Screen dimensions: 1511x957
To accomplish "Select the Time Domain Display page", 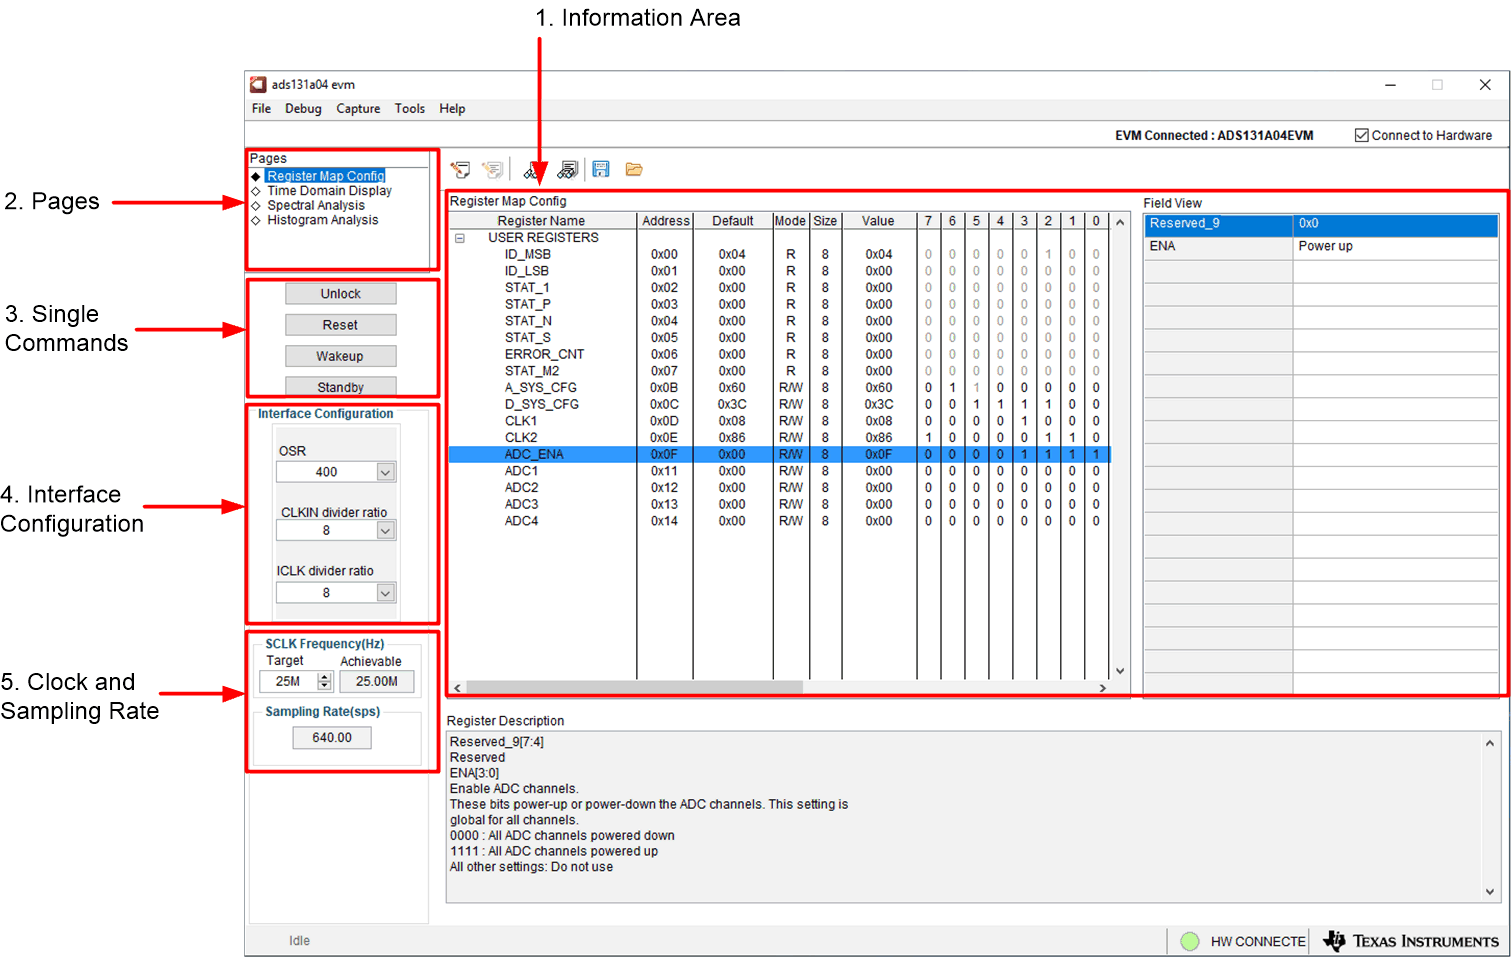I will tap(329, 191).
